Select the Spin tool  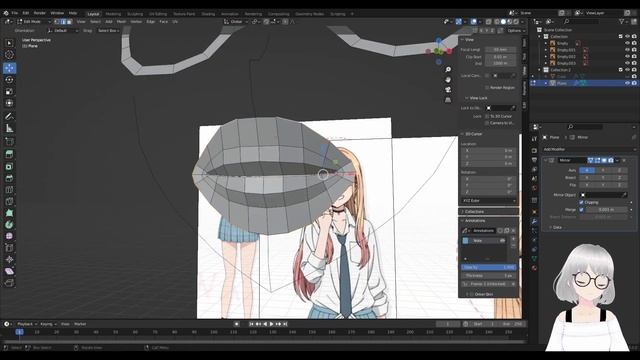(9, 224)
